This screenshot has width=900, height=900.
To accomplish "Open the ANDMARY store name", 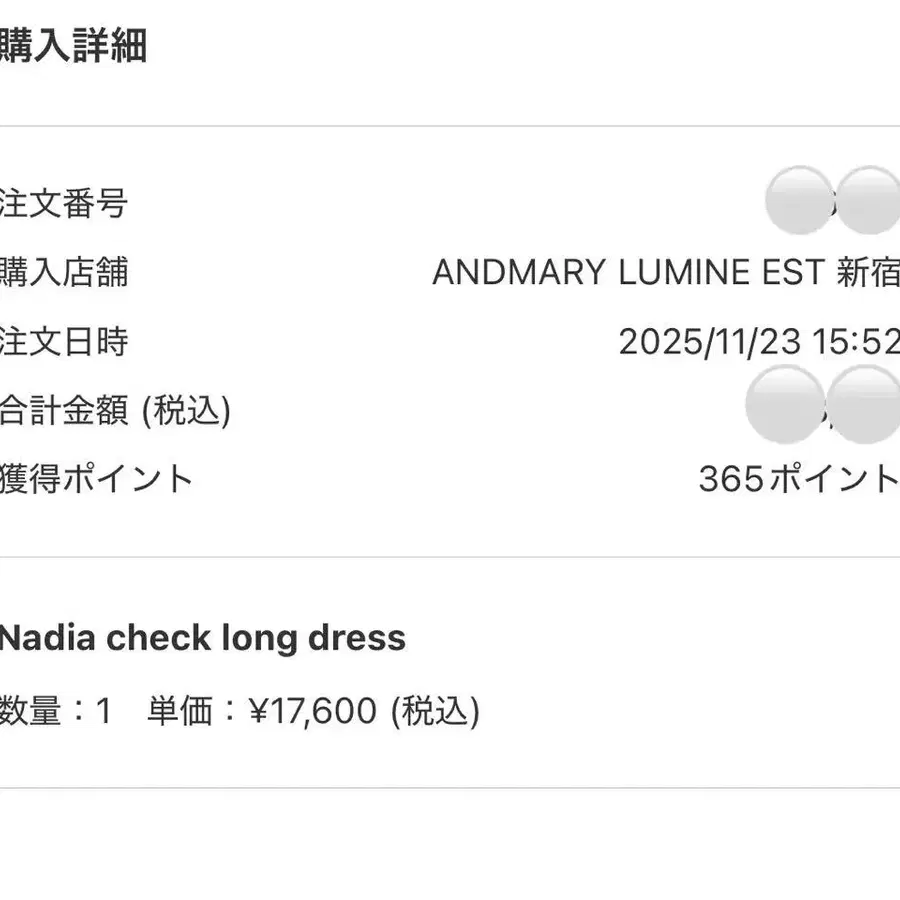I will coord(518,272).
